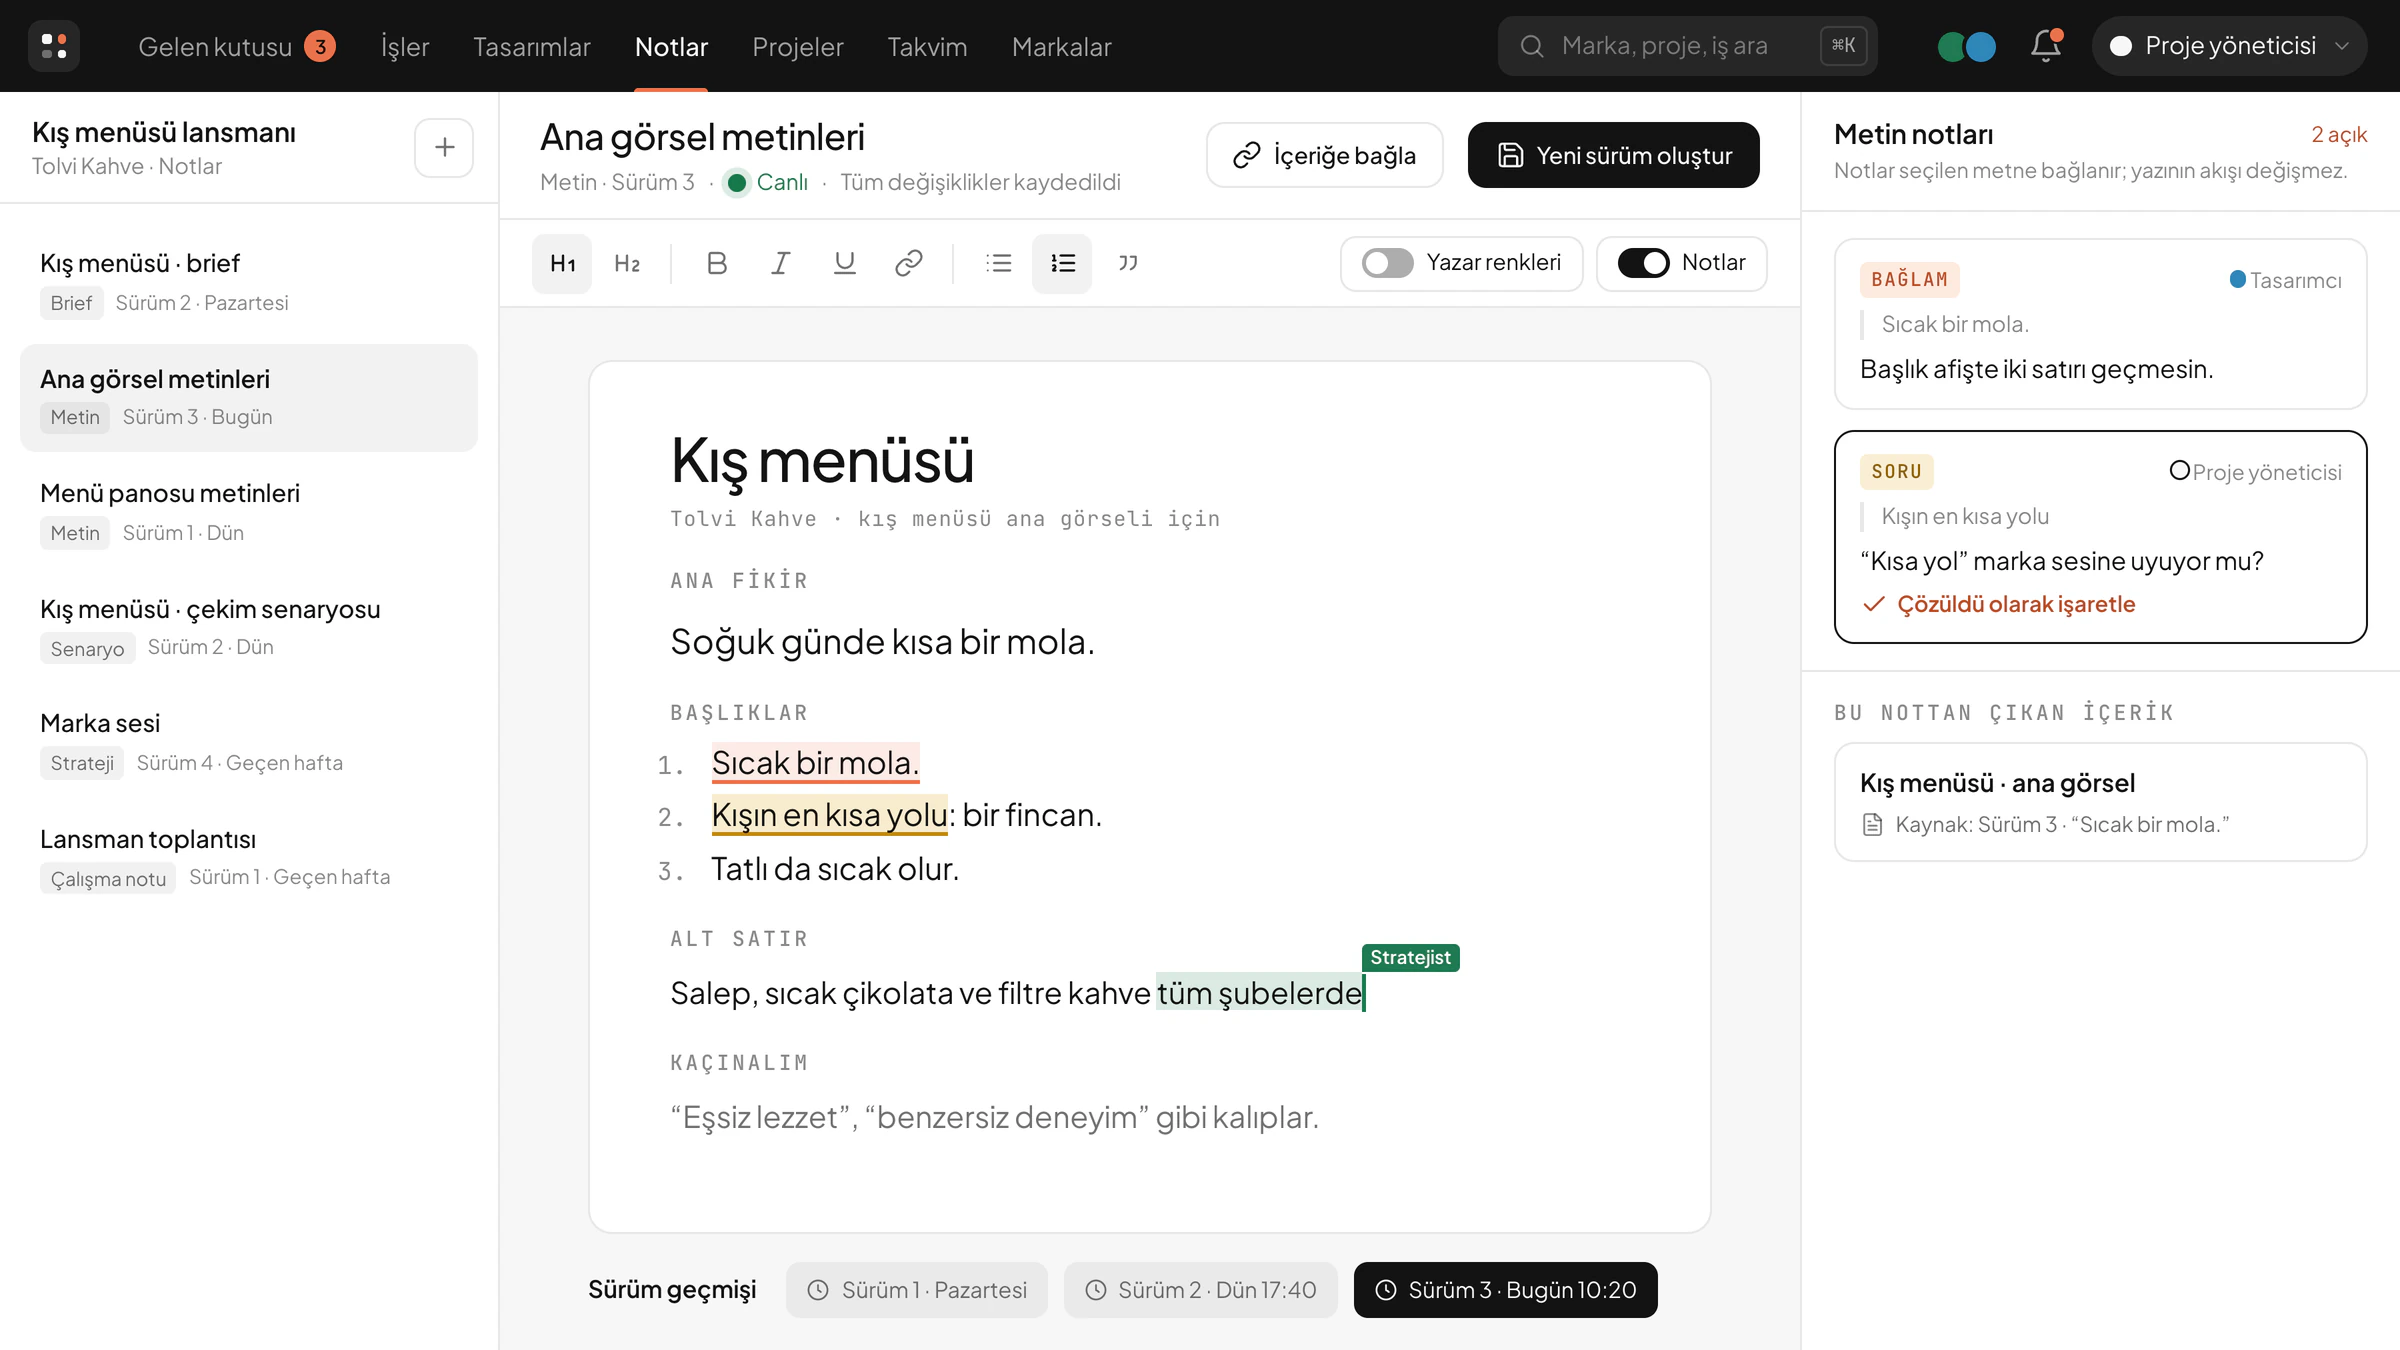2400x1350 pixels.
Task: Click the plus icon to add a note
Action: pyautogui.click(x=444, y=148)
